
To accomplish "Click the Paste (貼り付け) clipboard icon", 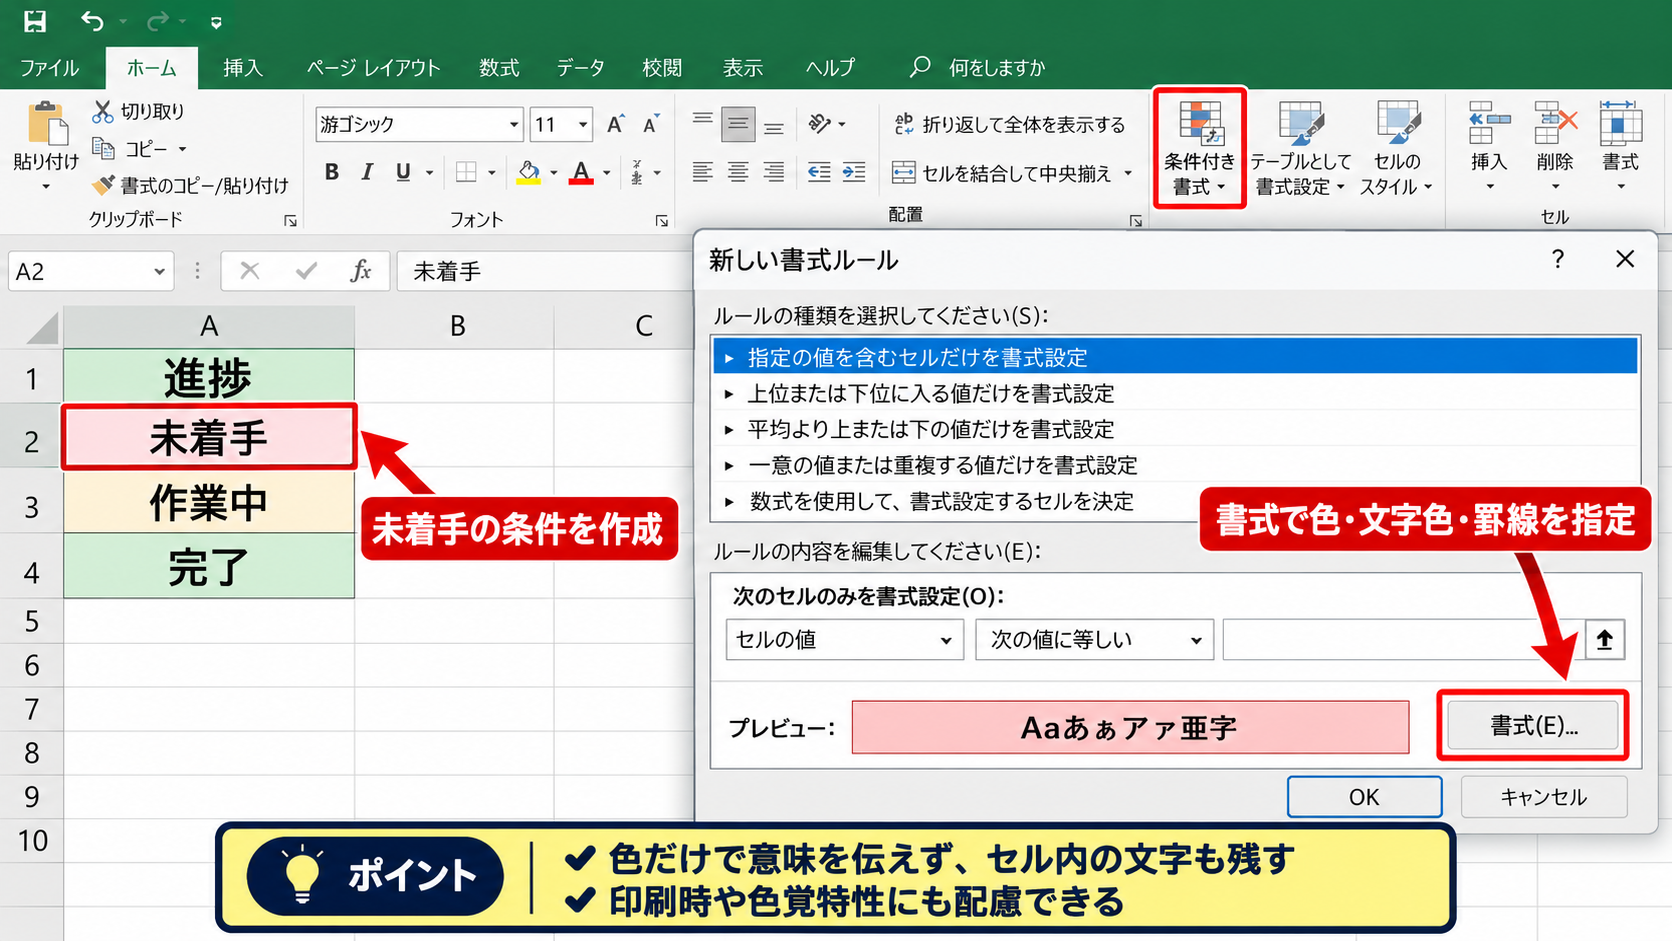I will click(46, 124).
